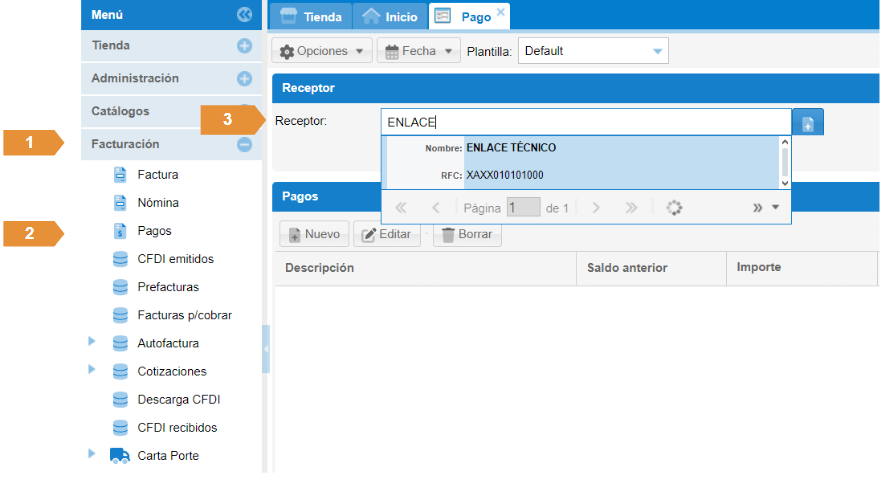The height and width of the screenshot is (502, 880).
Task: Switch to the Tienda tab
Action: click(x=312, y=17)
